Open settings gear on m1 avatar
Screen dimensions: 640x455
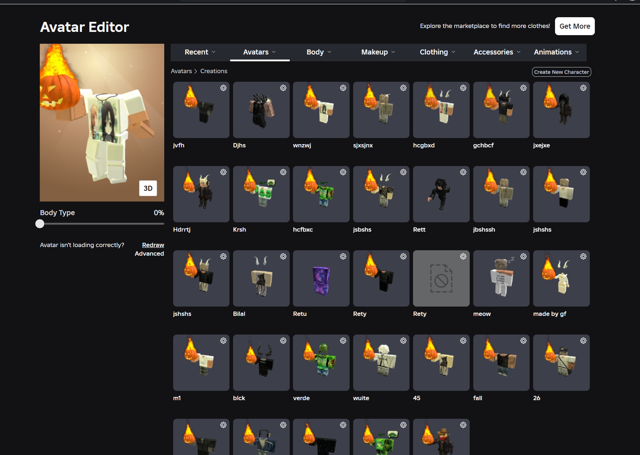click(223, 341)
